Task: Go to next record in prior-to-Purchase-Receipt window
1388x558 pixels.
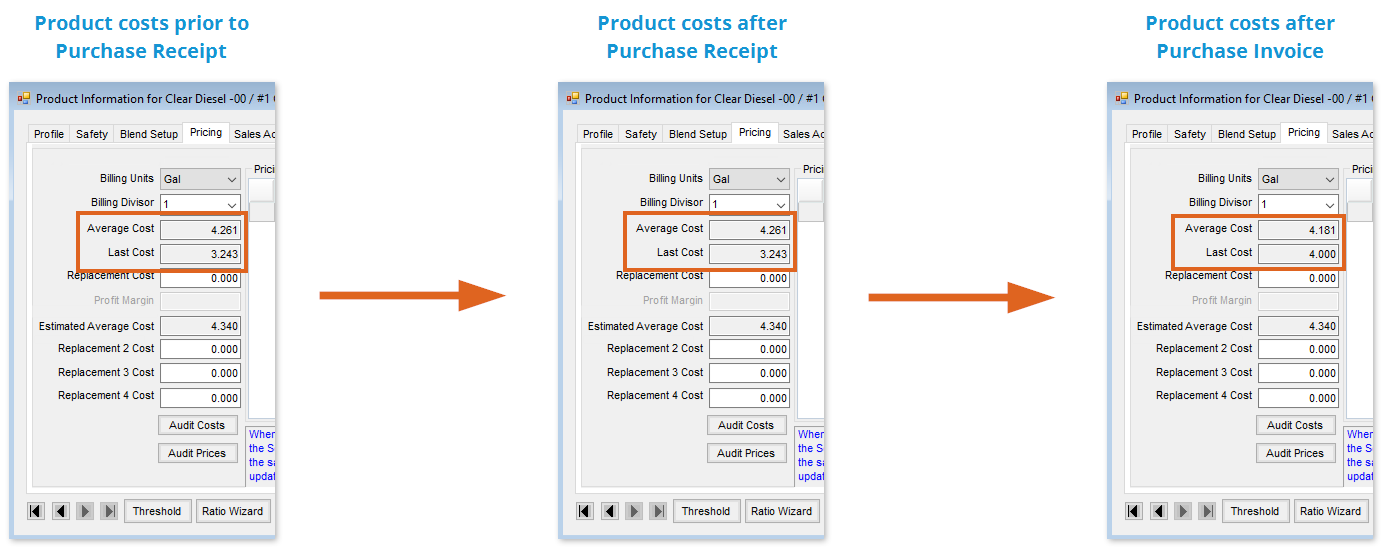Action: 85,511
